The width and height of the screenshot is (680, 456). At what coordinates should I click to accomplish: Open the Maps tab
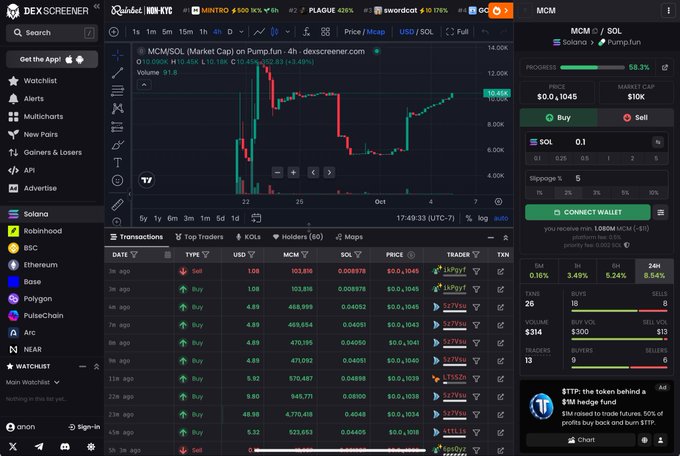349,237
